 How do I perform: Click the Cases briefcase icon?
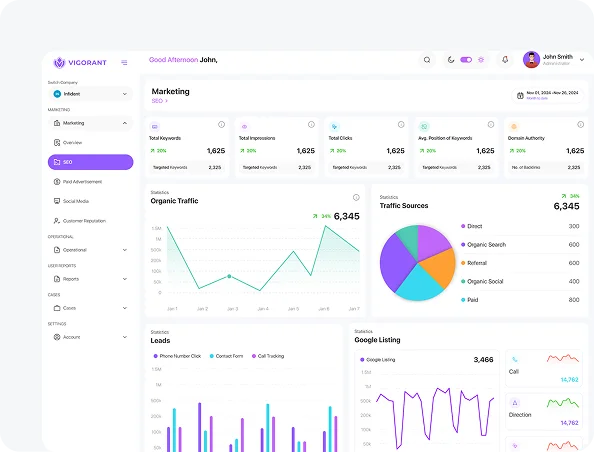(x=57, y=308)
